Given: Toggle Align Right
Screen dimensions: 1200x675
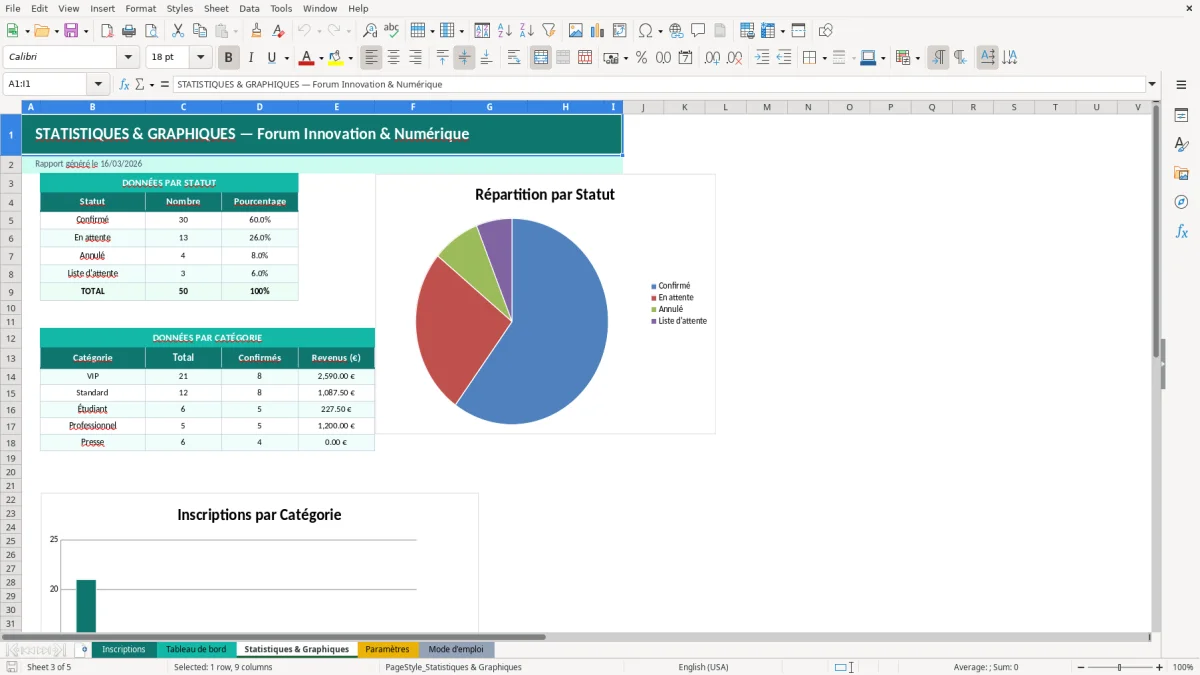Looking at the screenshot, I should pyautogui.click(x=415, y=58).
